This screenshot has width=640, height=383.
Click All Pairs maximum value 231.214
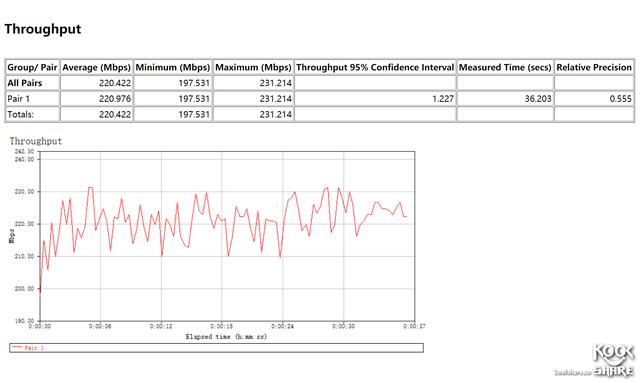[x=276, y=83]
